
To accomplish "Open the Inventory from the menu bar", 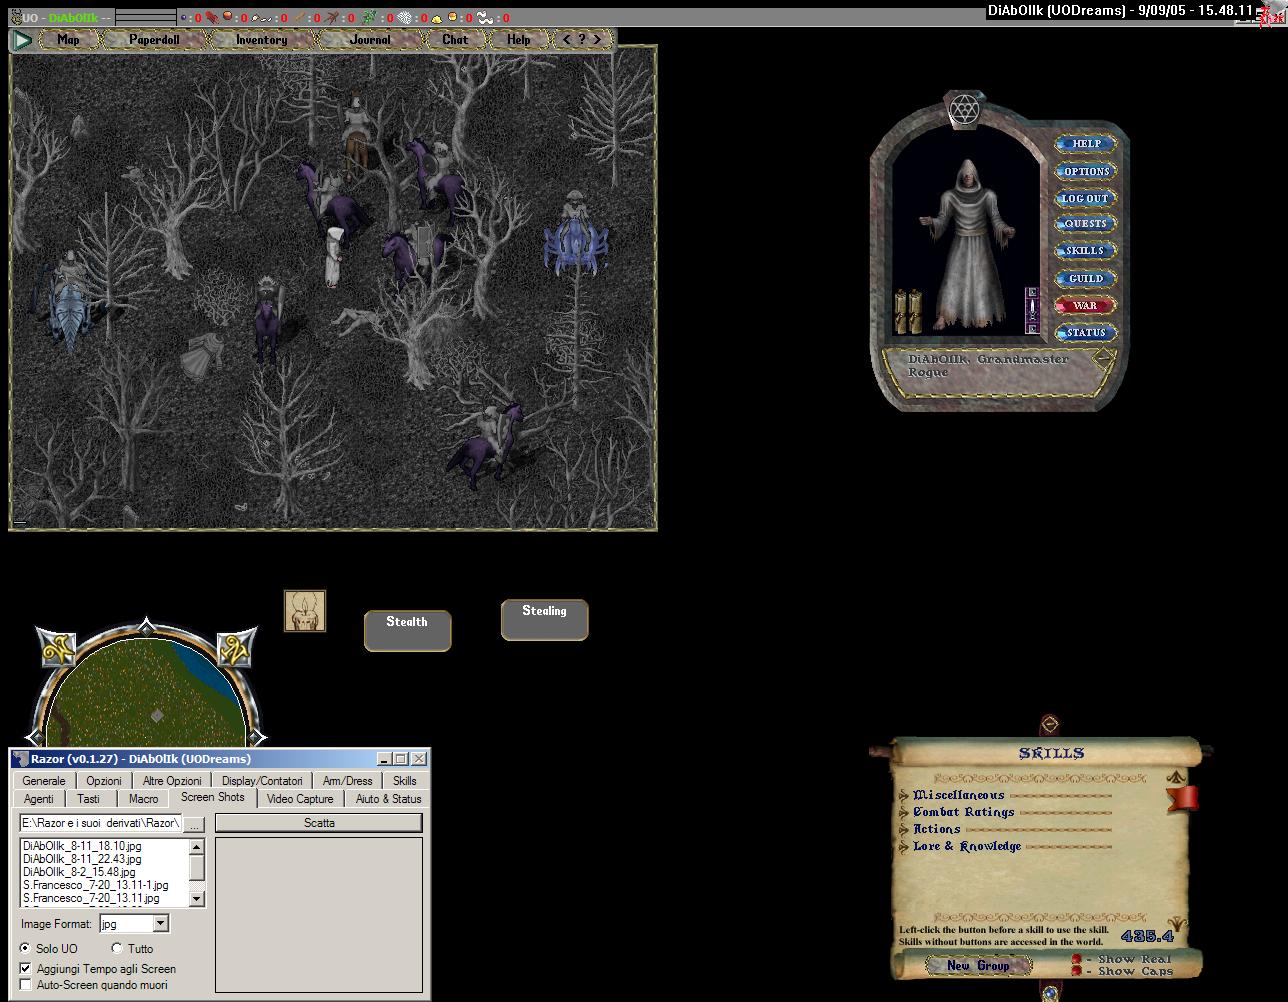I will click(x=261, y=40).
